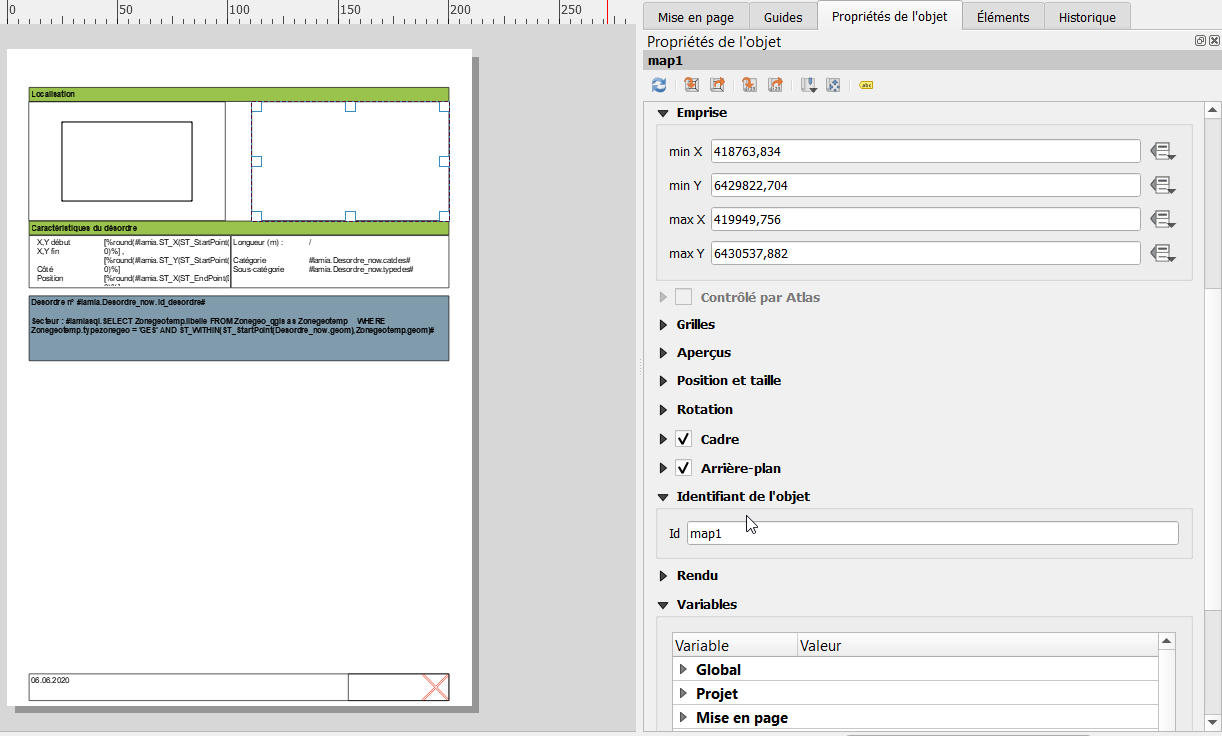
Task: Click the max X value field
Action: click(x=926, y=219)
